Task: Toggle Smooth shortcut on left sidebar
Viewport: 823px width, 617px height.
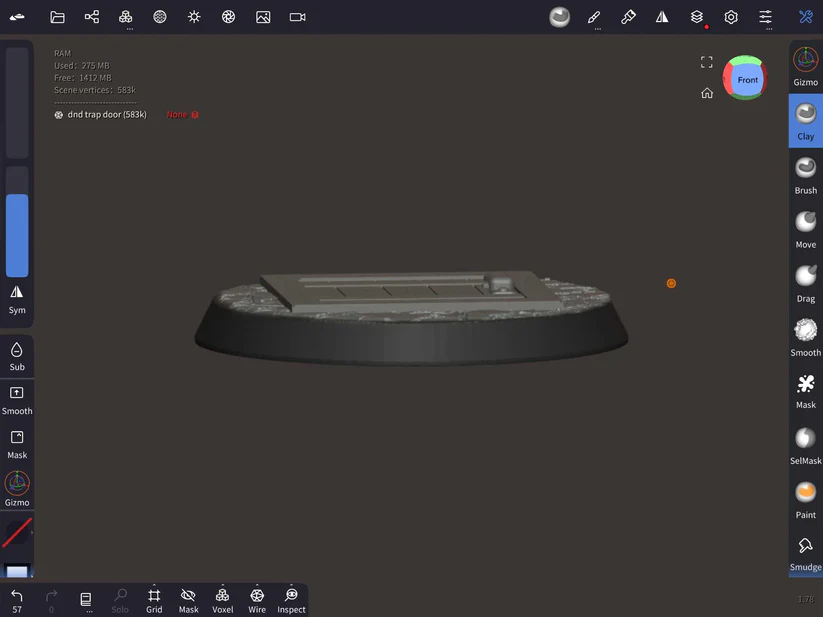Action: [17, 401]
